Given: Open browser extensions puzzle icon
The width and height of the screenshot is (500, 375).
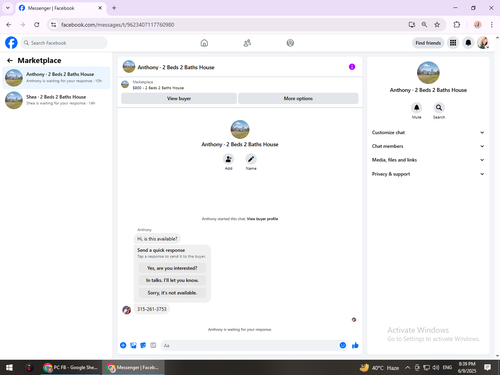Looking at the screenshot, I should click(457, 24).
